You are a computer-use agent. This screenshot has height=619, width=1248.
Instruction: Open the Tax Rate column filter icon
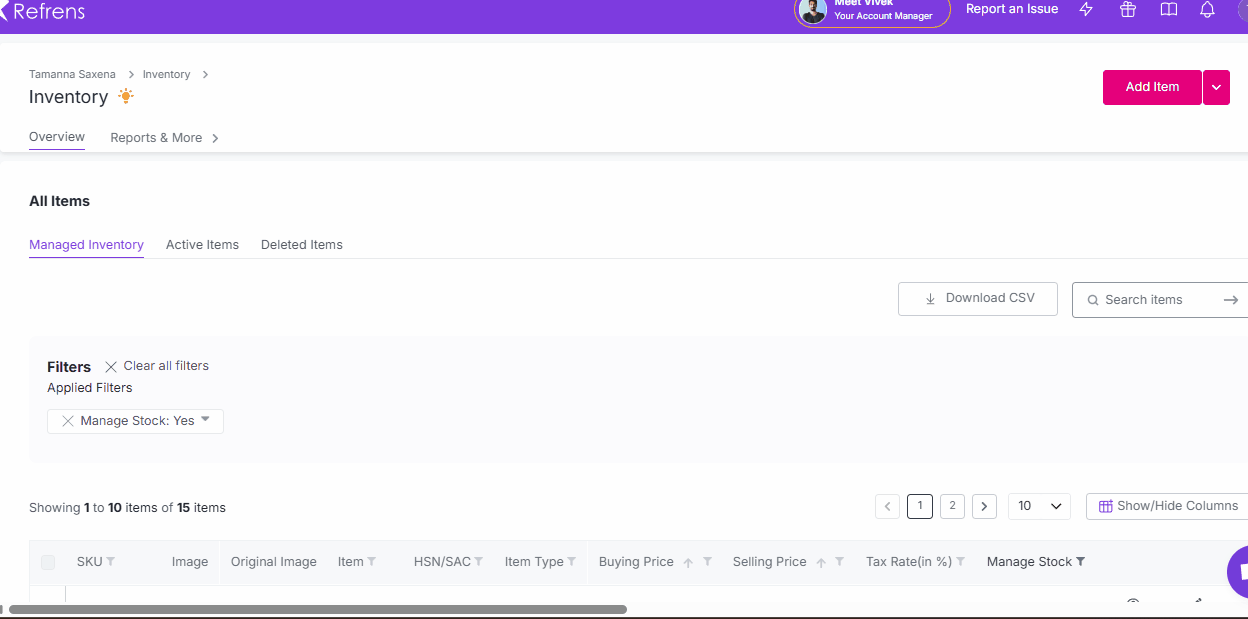(x=960, y=562)
